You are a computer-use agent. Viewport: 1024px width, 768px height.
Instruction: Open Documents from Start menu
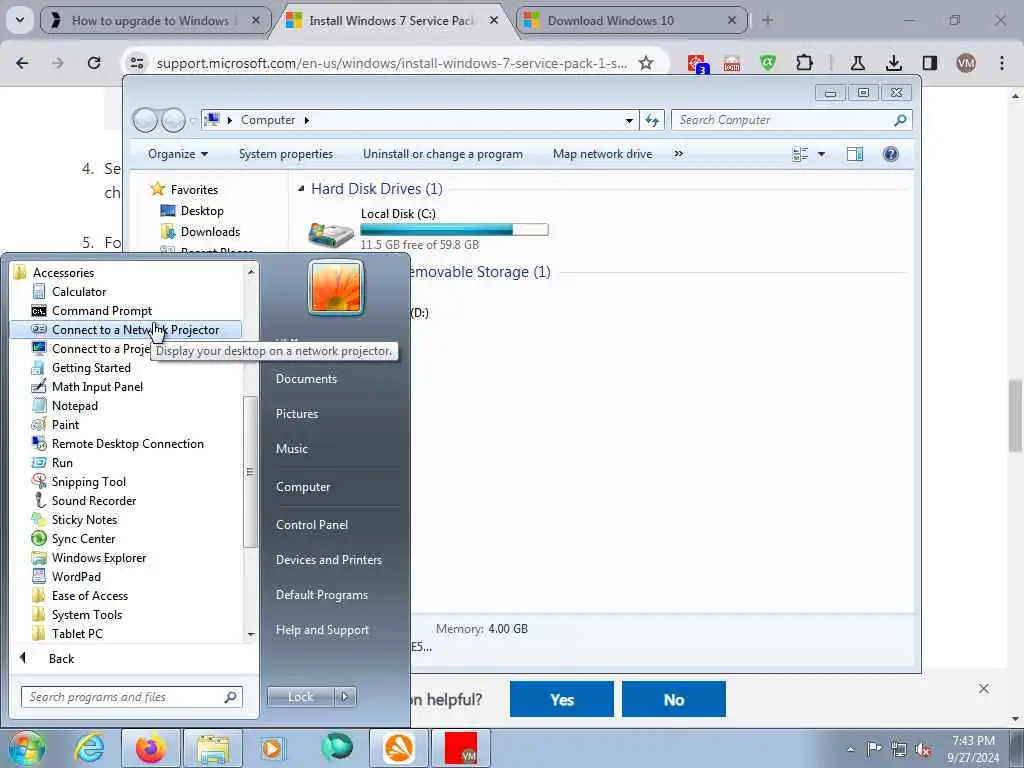tap(306, 379)
